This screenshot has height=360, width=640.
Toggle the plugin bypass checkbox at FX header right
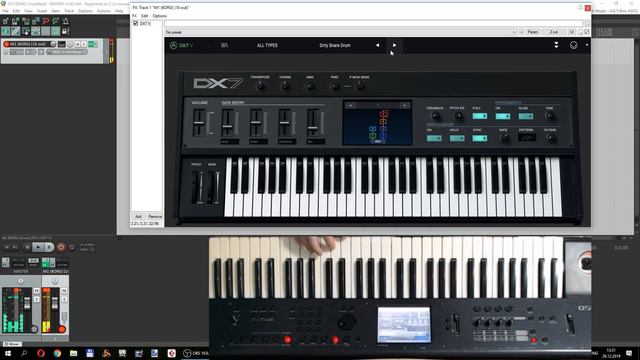tap(587, 32)
